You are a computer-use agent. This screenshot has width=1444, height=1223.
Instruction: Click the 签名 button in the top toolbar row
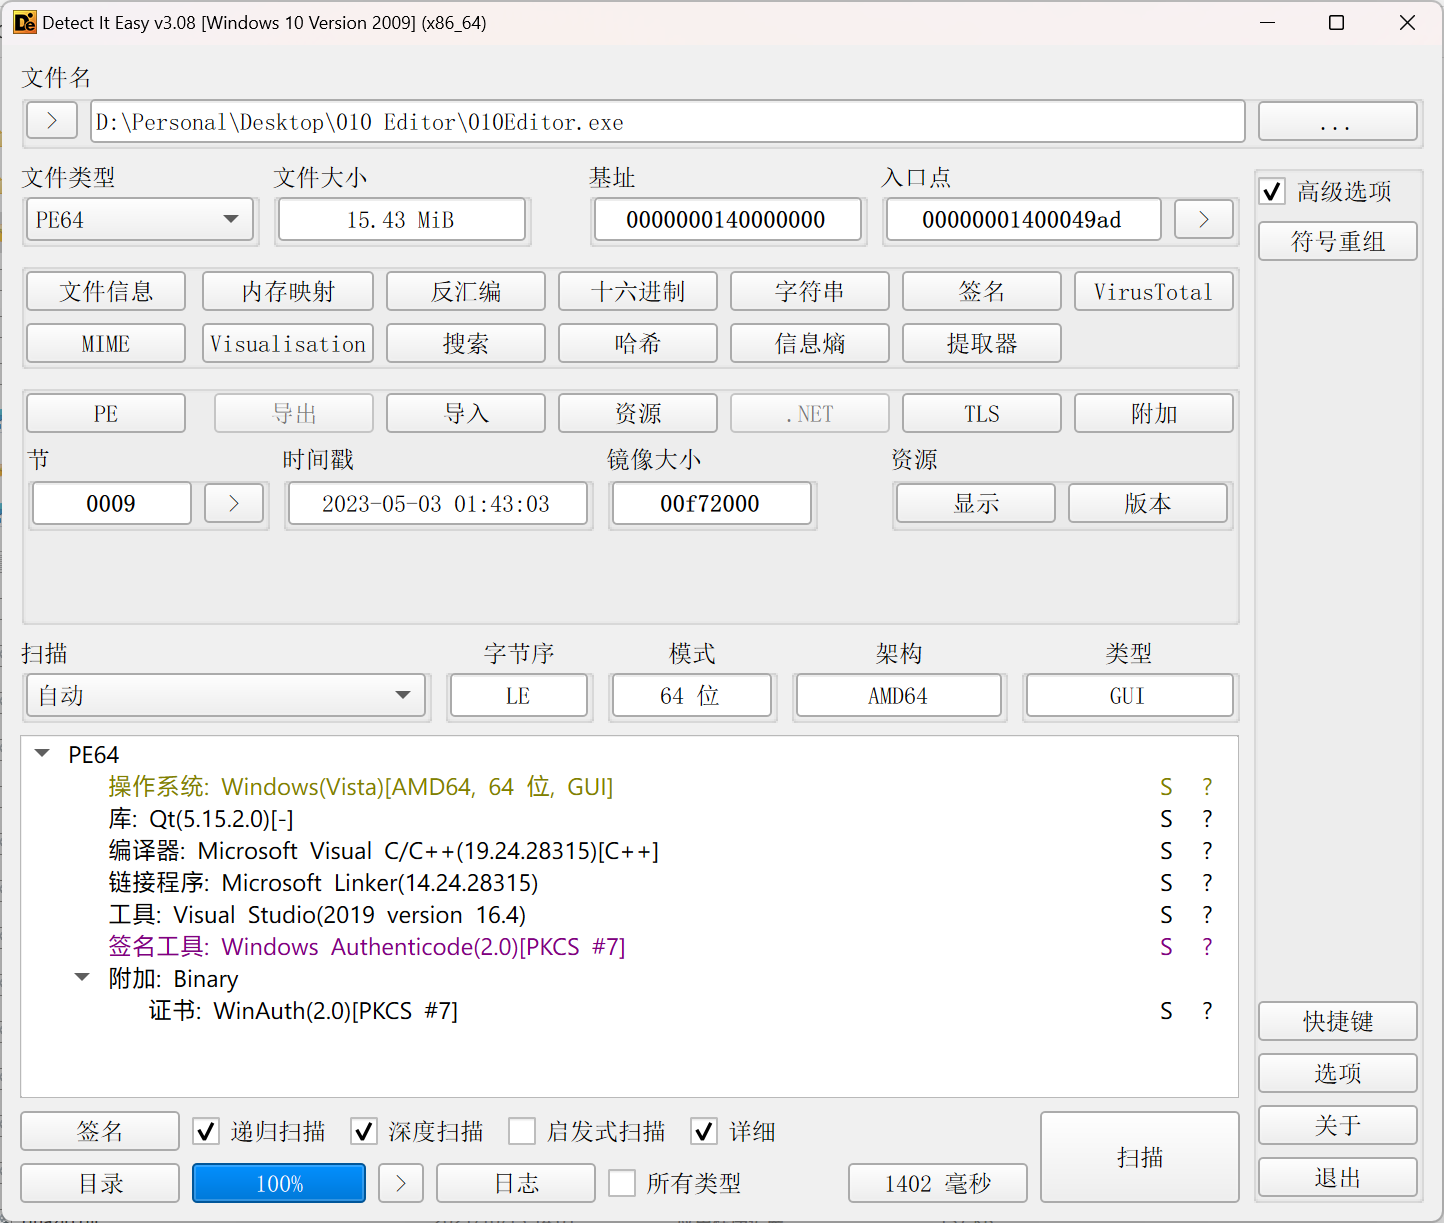point(982,291)
